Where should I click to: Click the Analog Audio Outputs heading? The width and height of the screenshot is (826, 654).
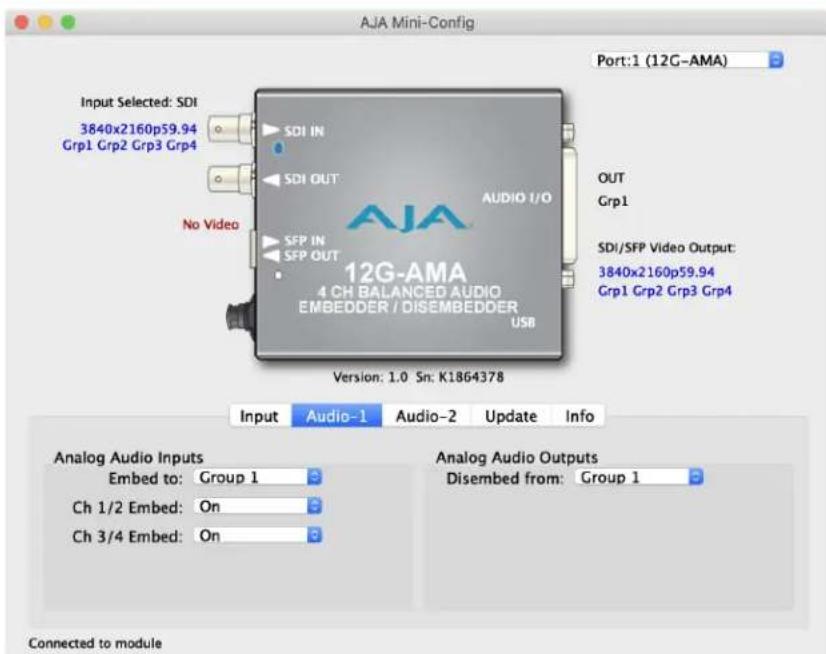pyautogui.click(x=517, y=457)
